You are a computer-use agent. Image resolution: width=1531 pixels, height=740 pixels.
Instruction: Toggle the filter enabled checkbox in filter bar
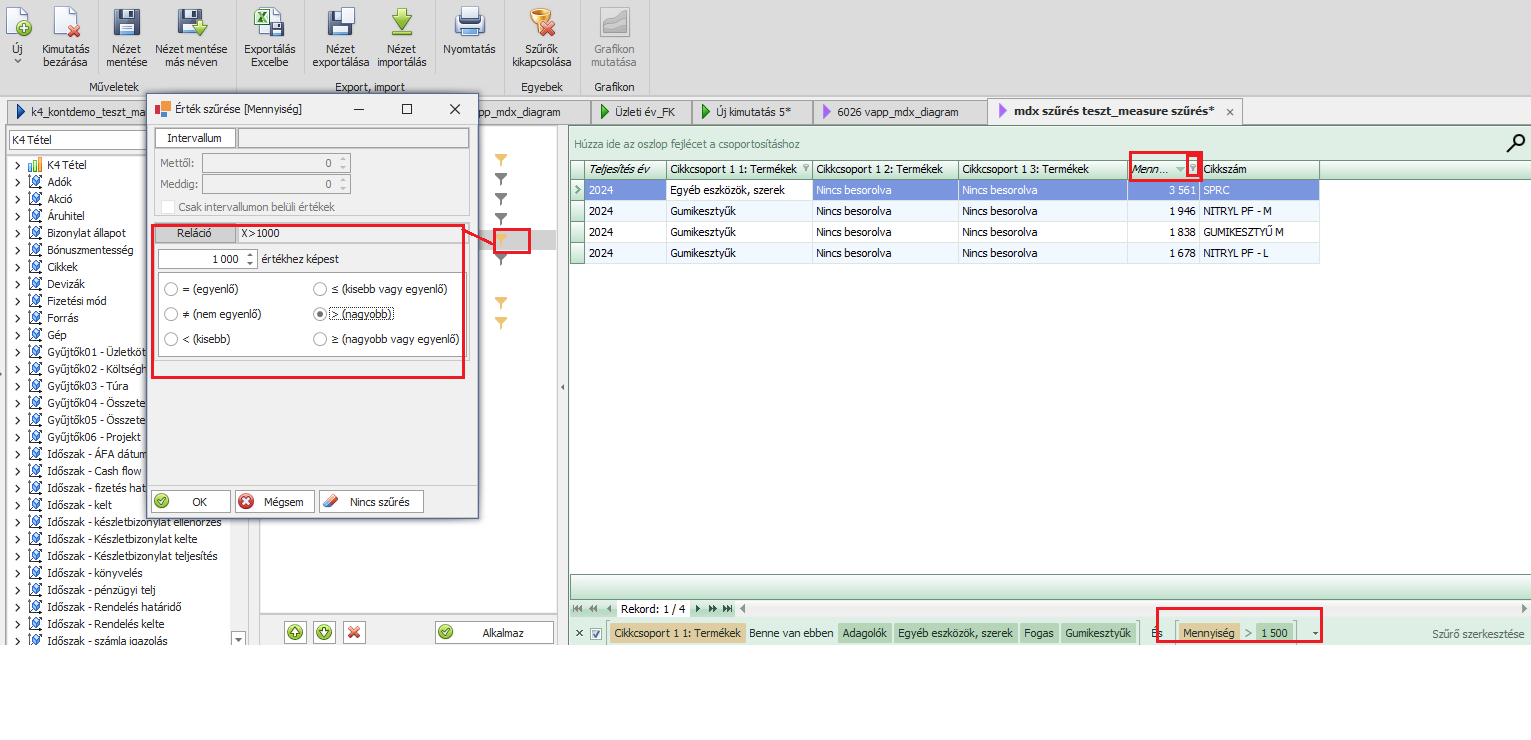click(596, 633)
